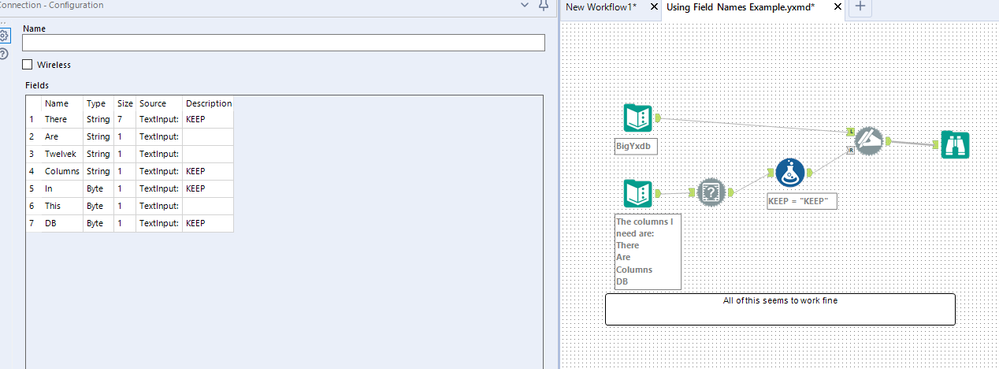
Task: Select the lower Text Input tool icon
Action: (638, 193)
